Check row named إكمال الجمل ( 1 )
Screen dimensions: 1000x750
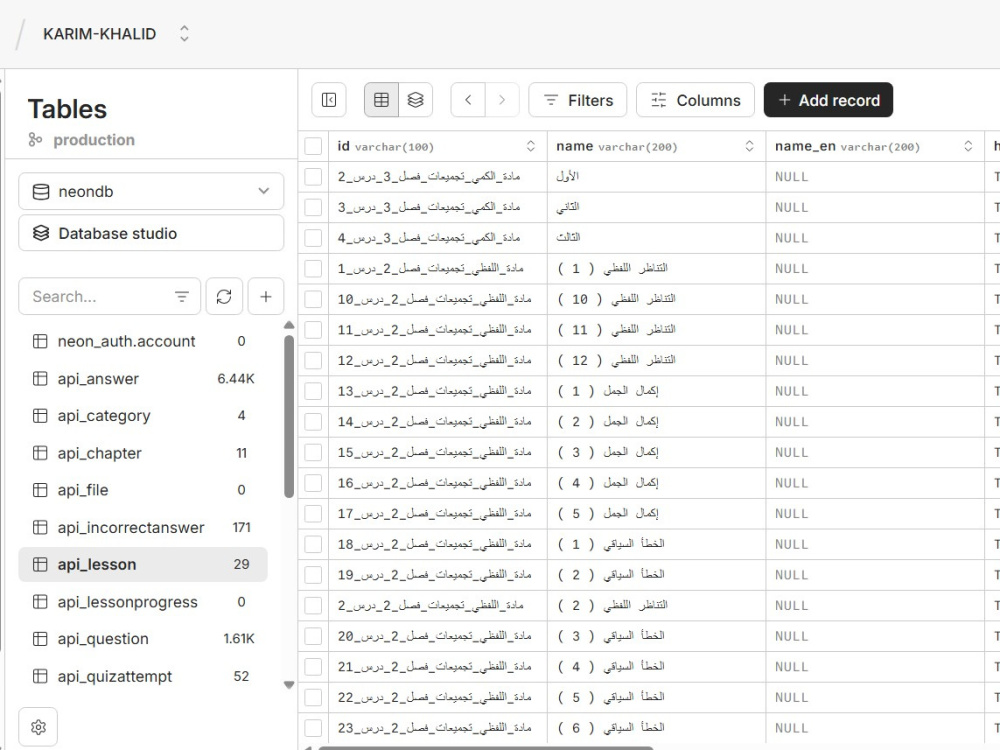point(313,391)
